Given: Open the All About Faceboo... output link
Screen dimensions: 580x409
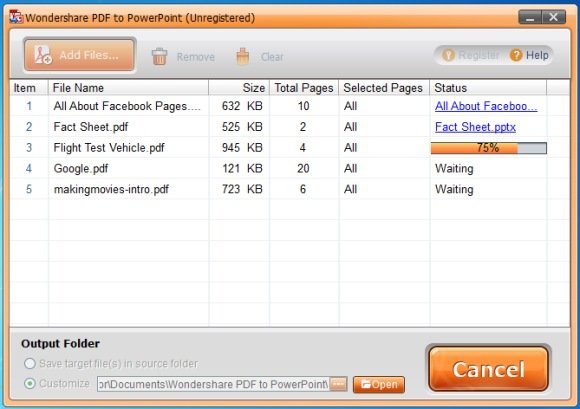Looking at the screenshot, I should tap(486, 107).
